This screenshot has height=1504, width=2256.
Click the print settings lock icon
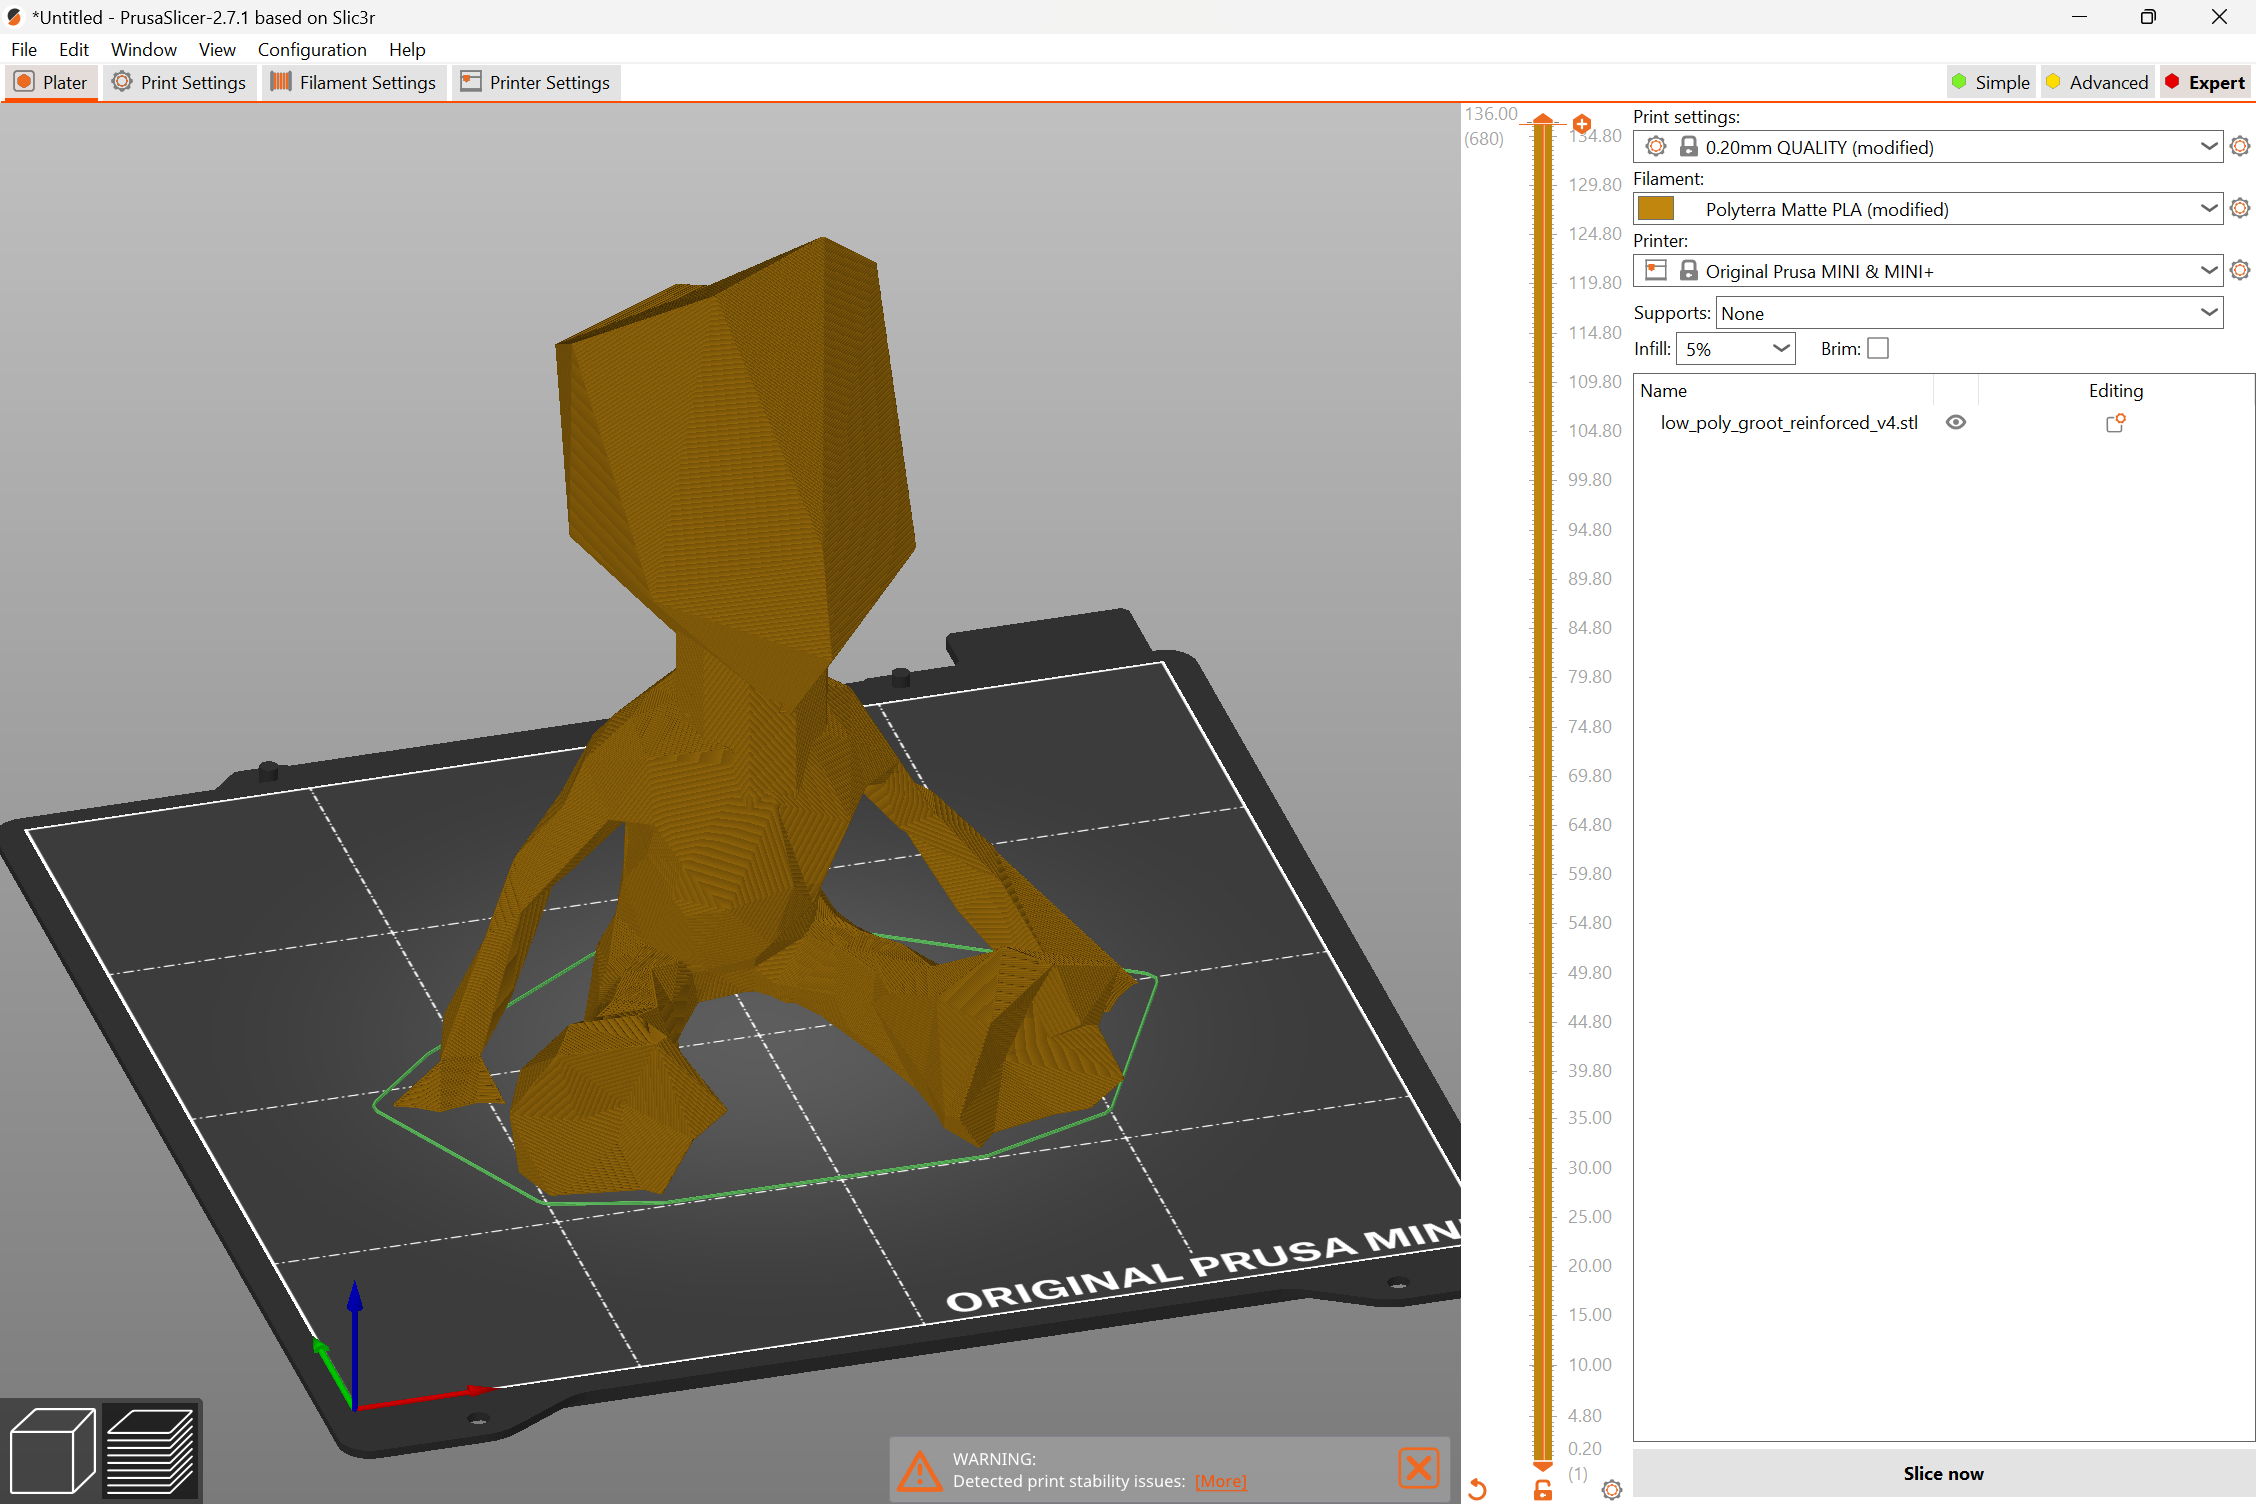(1688, 147)
